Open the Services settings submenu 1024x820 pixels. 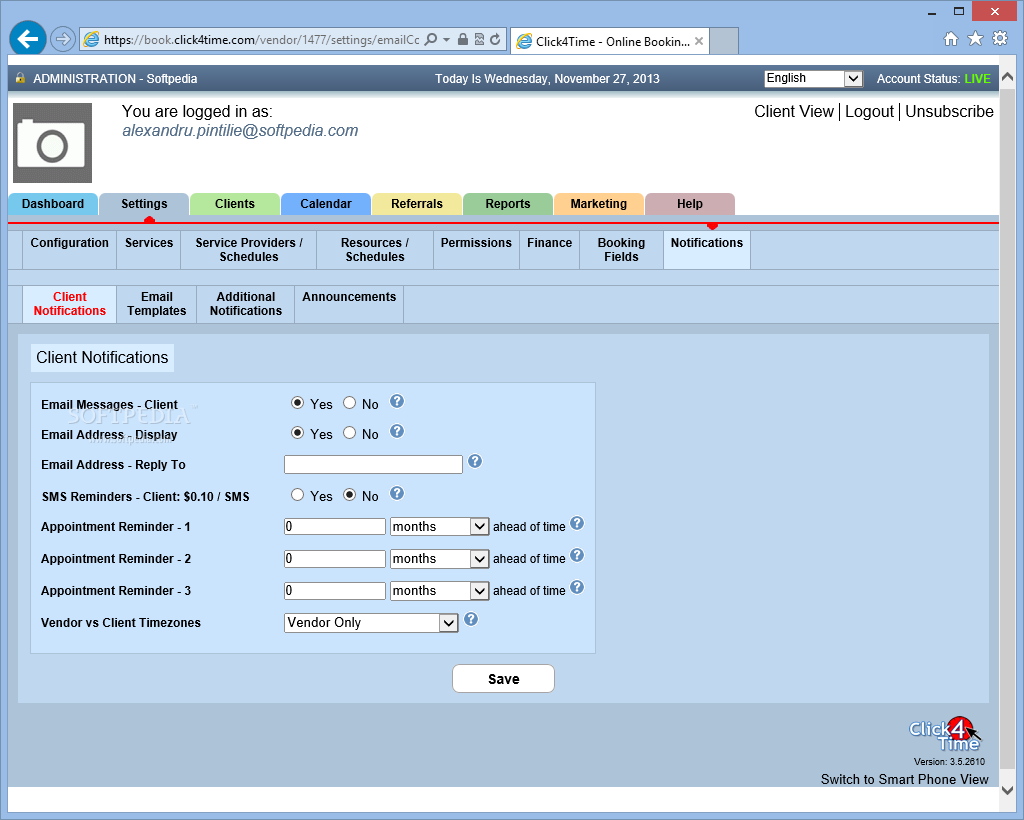coord(149,249)
